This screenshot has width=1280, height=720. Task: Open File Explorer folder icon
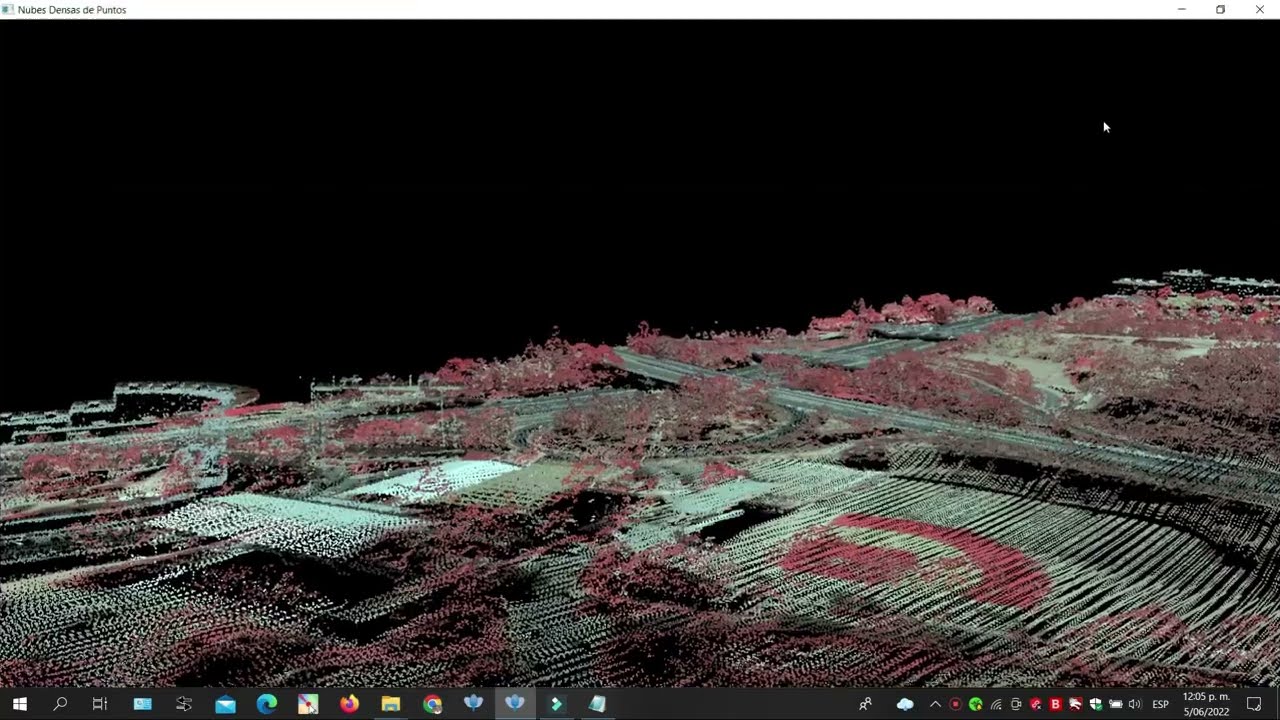(x=391, y=704)
